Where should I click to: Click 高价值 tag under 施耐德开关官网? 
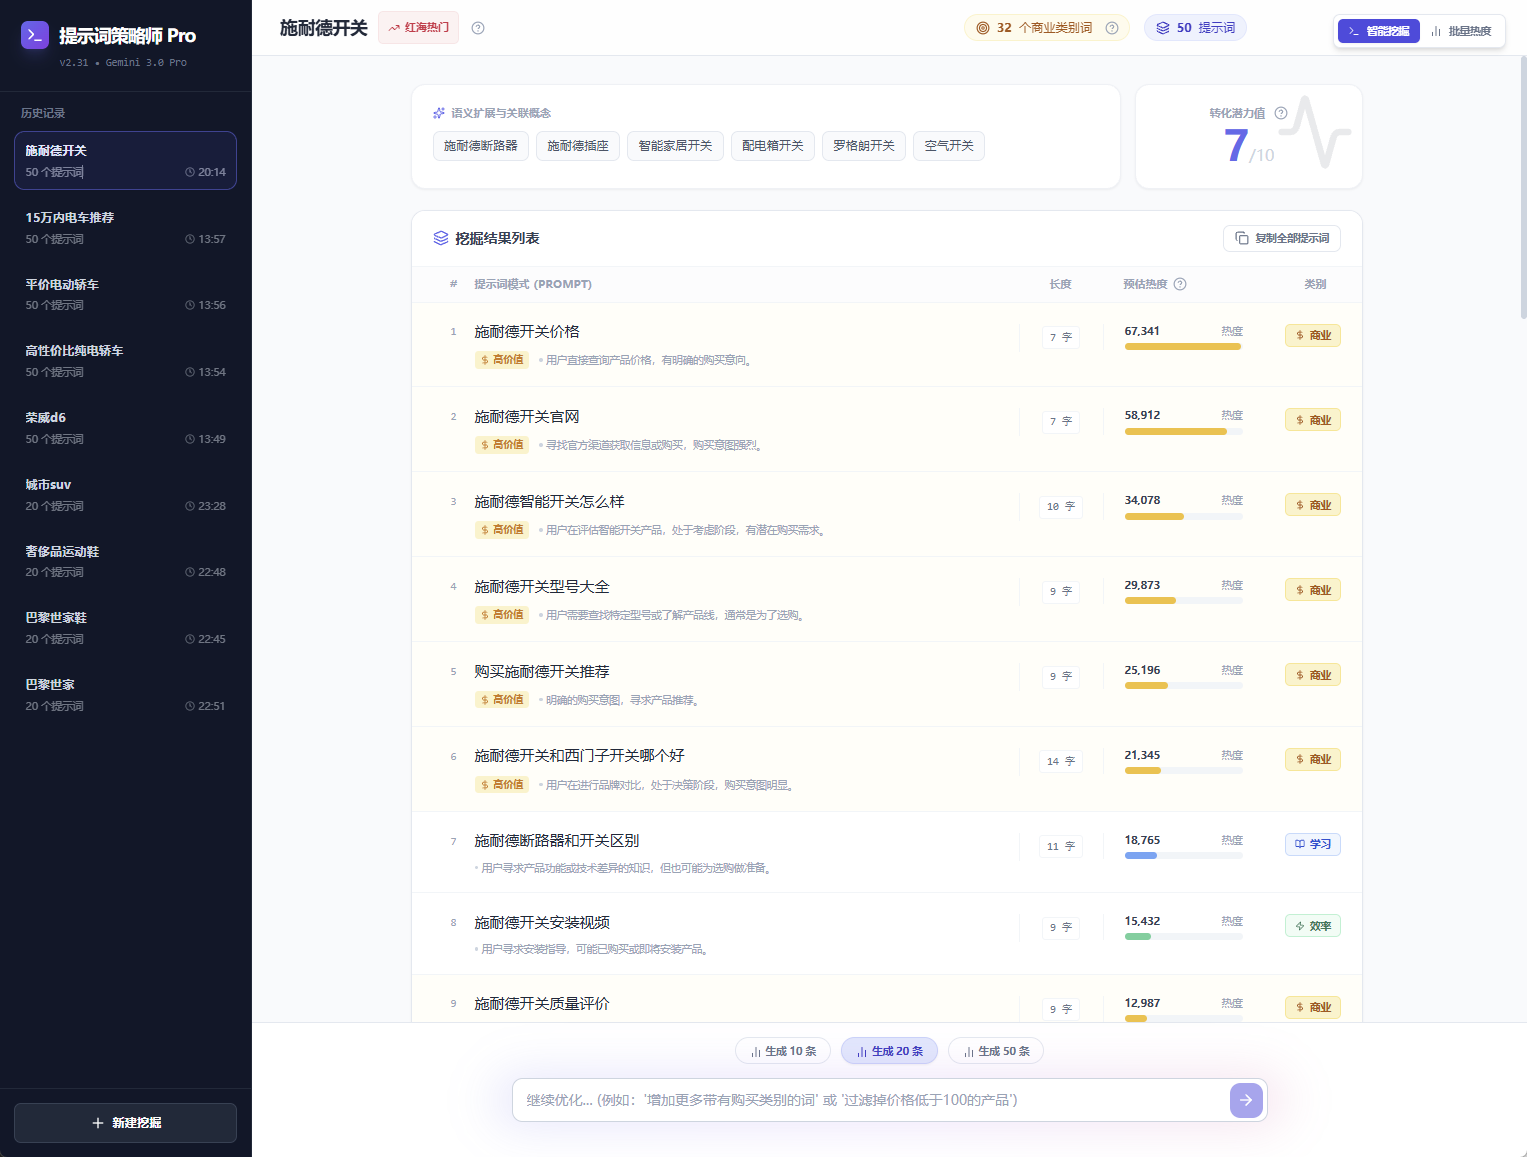click(x=502, y=445)
